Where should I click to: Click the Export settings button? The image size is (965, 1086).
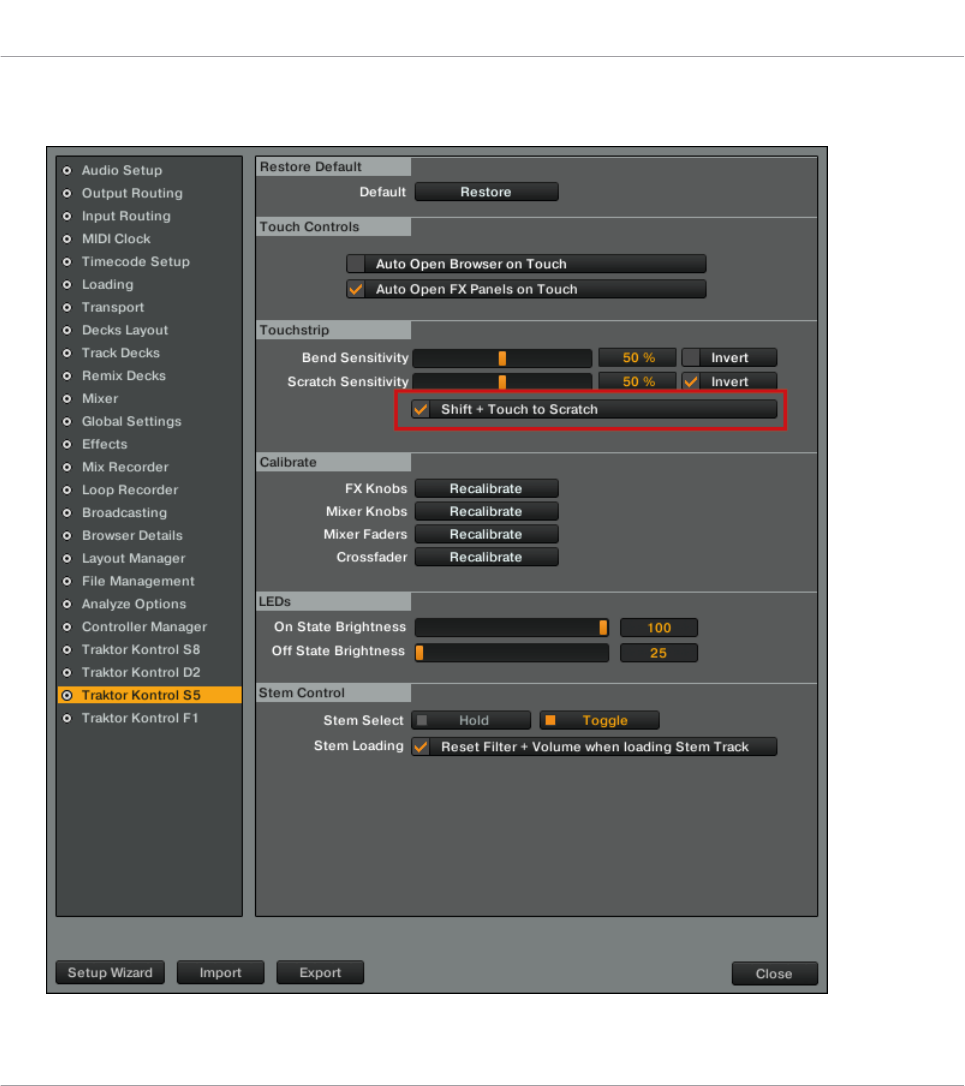320,973
